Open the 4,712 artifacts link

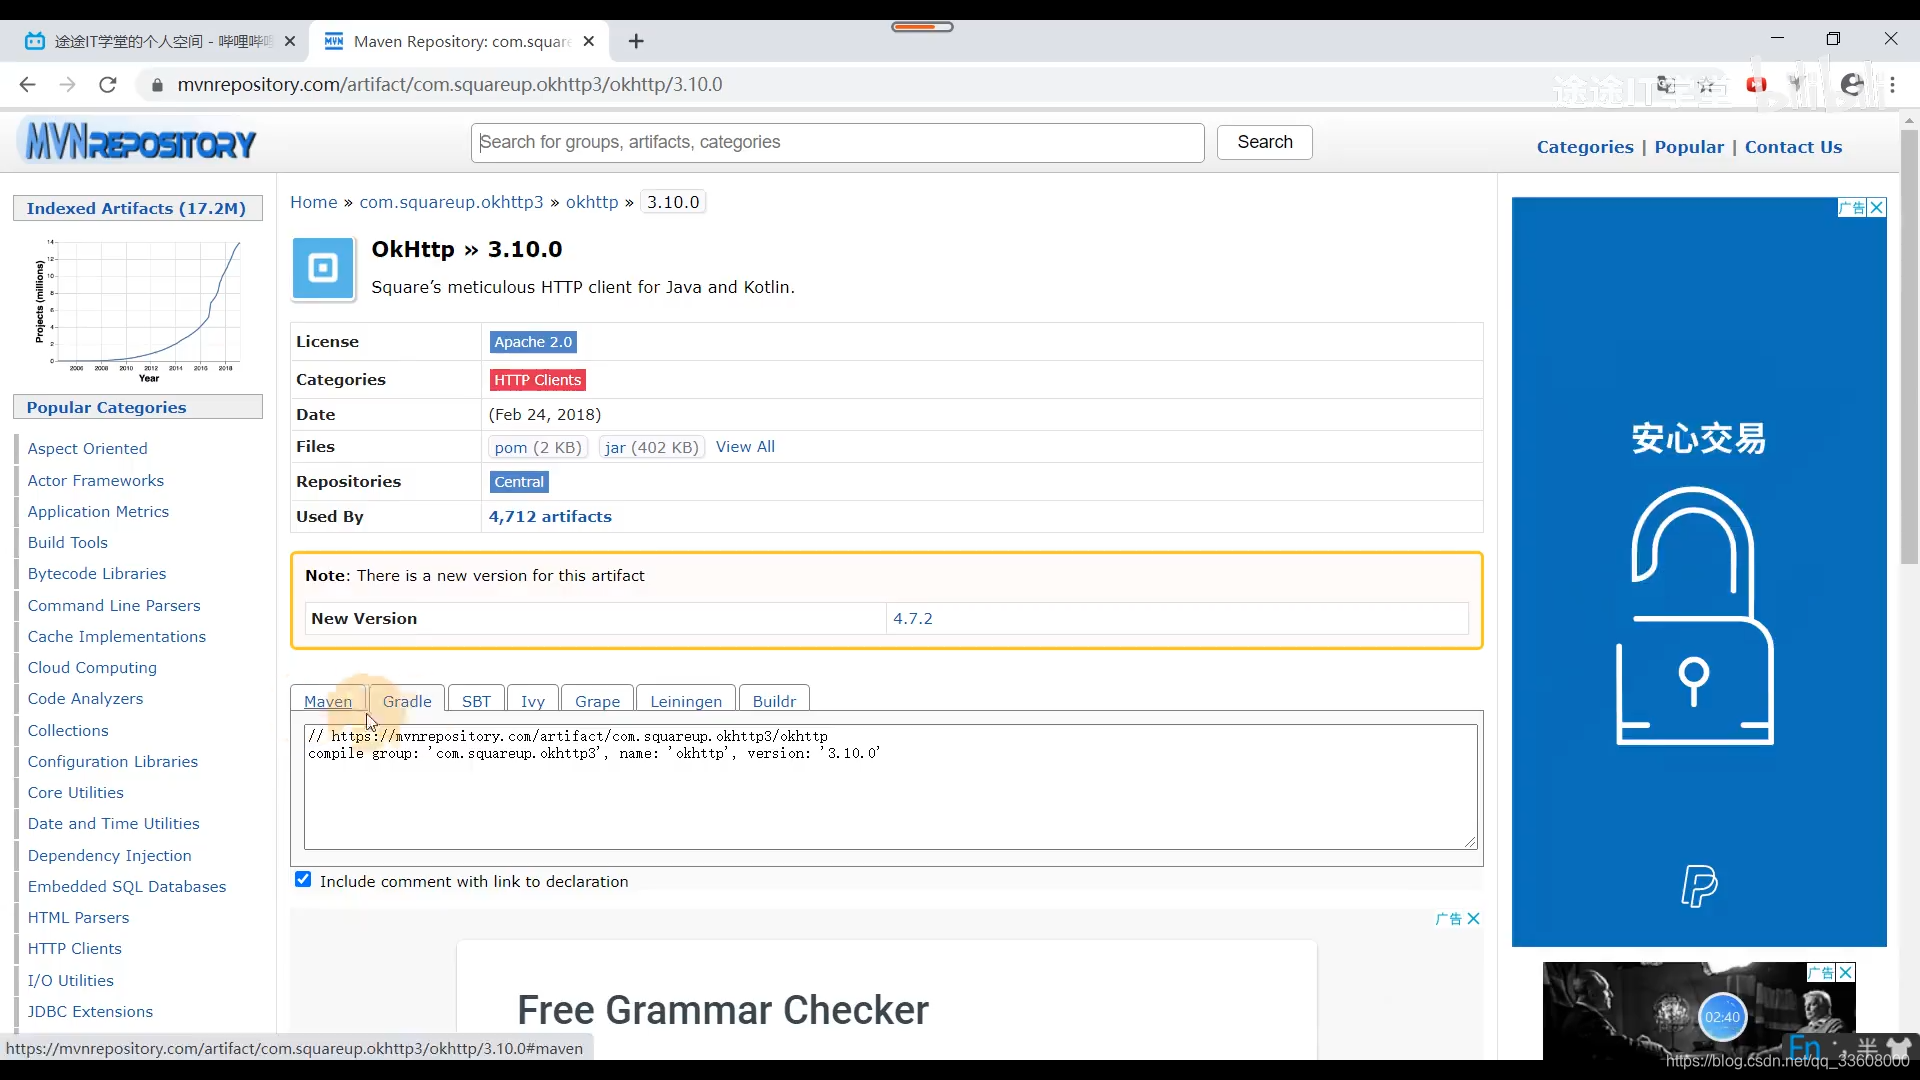tap(550, 517)
